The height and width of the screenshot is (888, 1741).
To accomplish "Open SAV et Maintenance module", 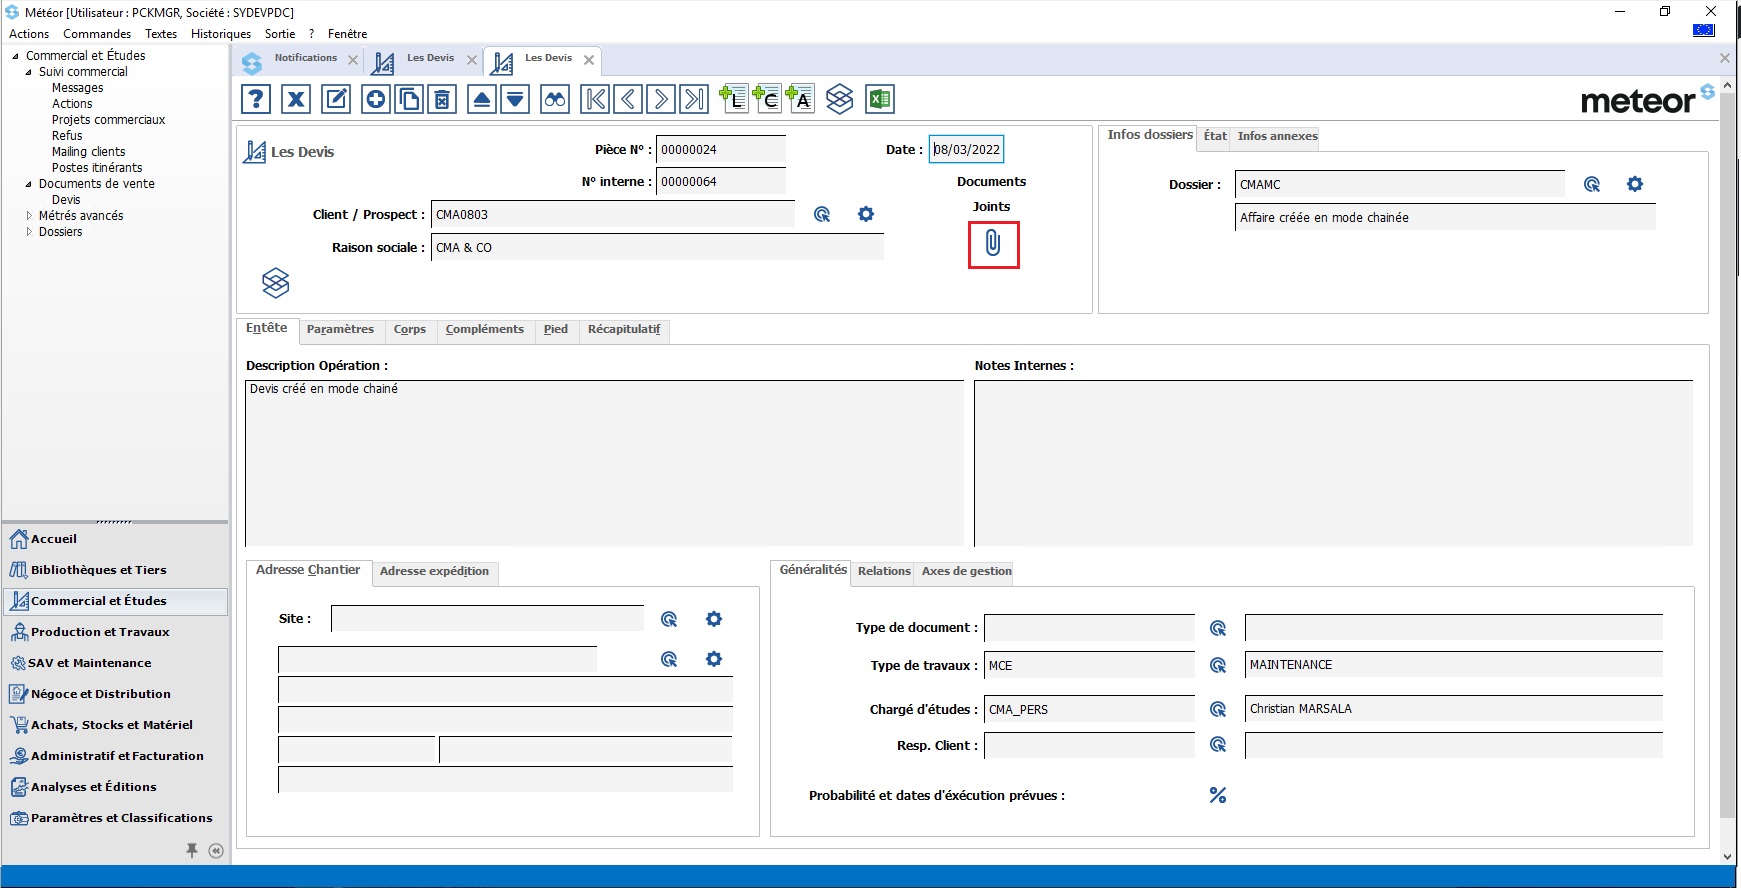I will tap(115, 663).
